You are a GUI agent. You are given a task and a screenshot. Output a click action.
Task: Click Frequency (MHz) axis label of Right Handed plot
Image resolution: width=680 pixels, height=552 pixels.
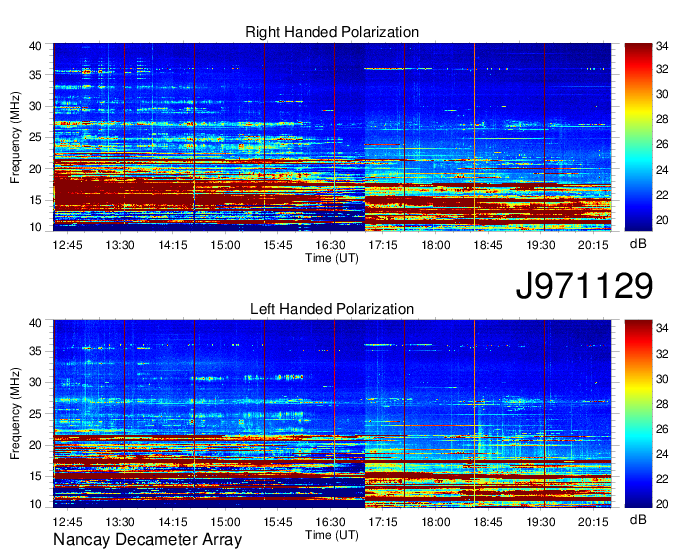15,137
